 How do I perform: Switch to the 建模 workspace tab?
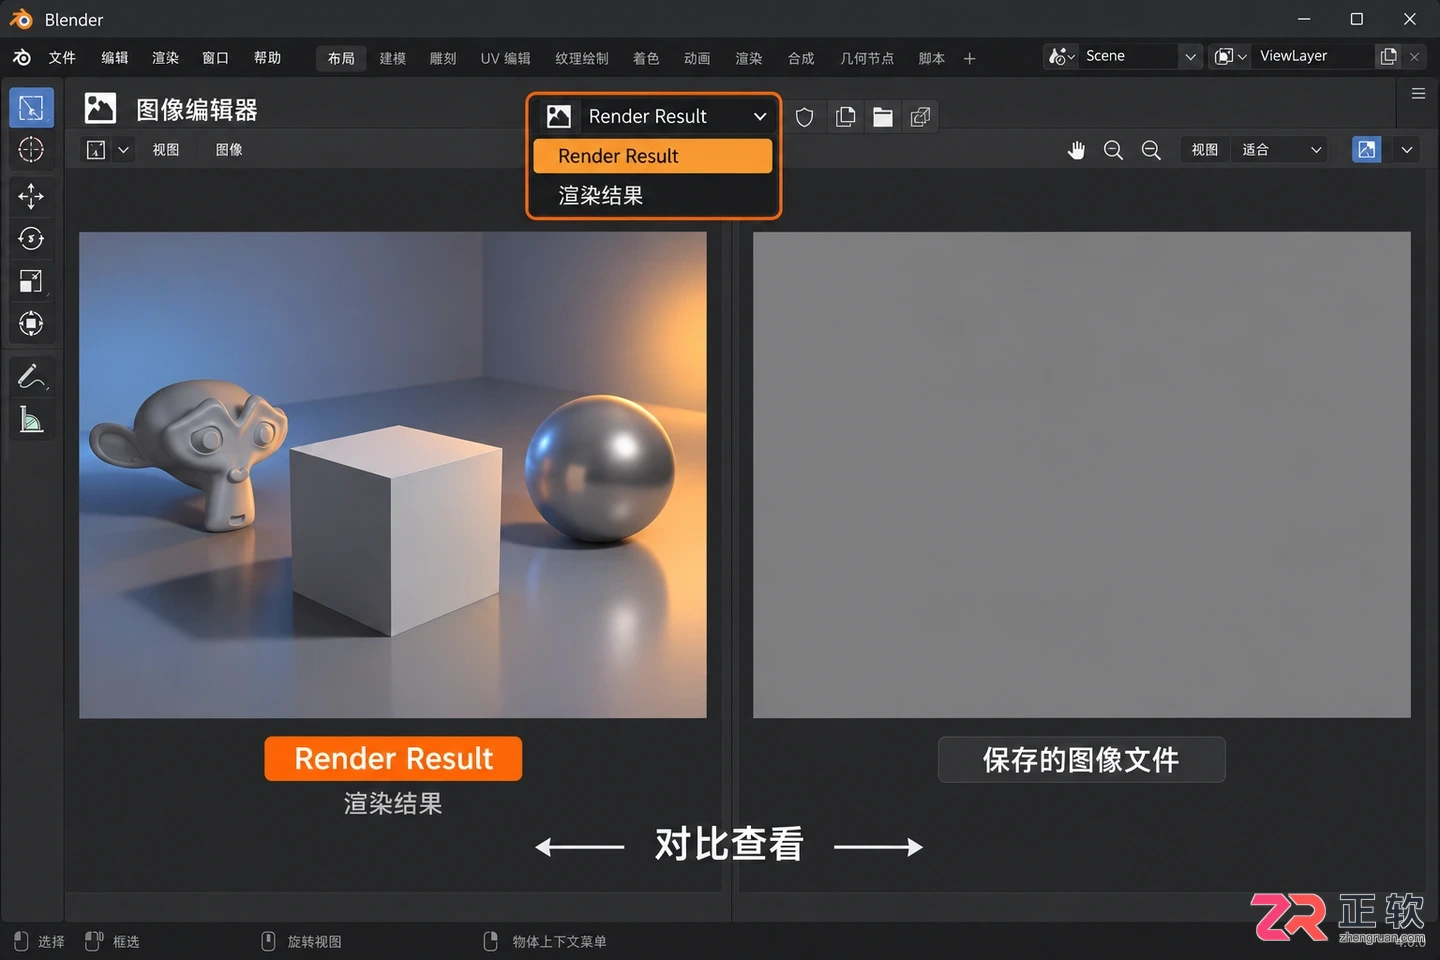click(x=393, y=59)
